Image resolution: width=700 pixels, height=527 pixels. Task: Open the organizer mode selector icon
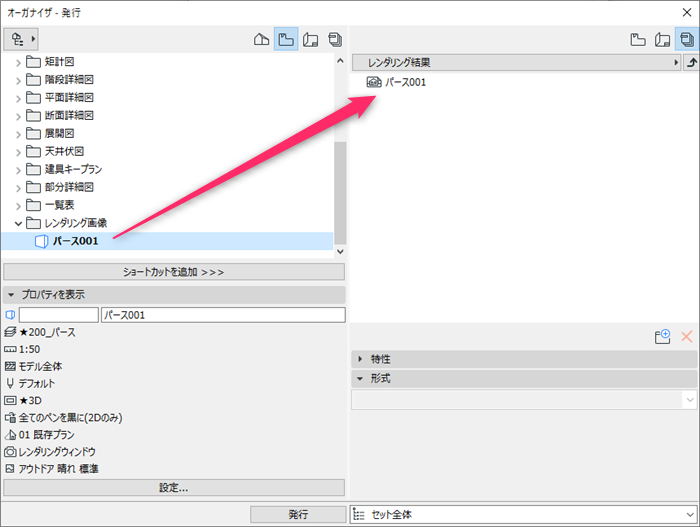[x=21, y=39]
